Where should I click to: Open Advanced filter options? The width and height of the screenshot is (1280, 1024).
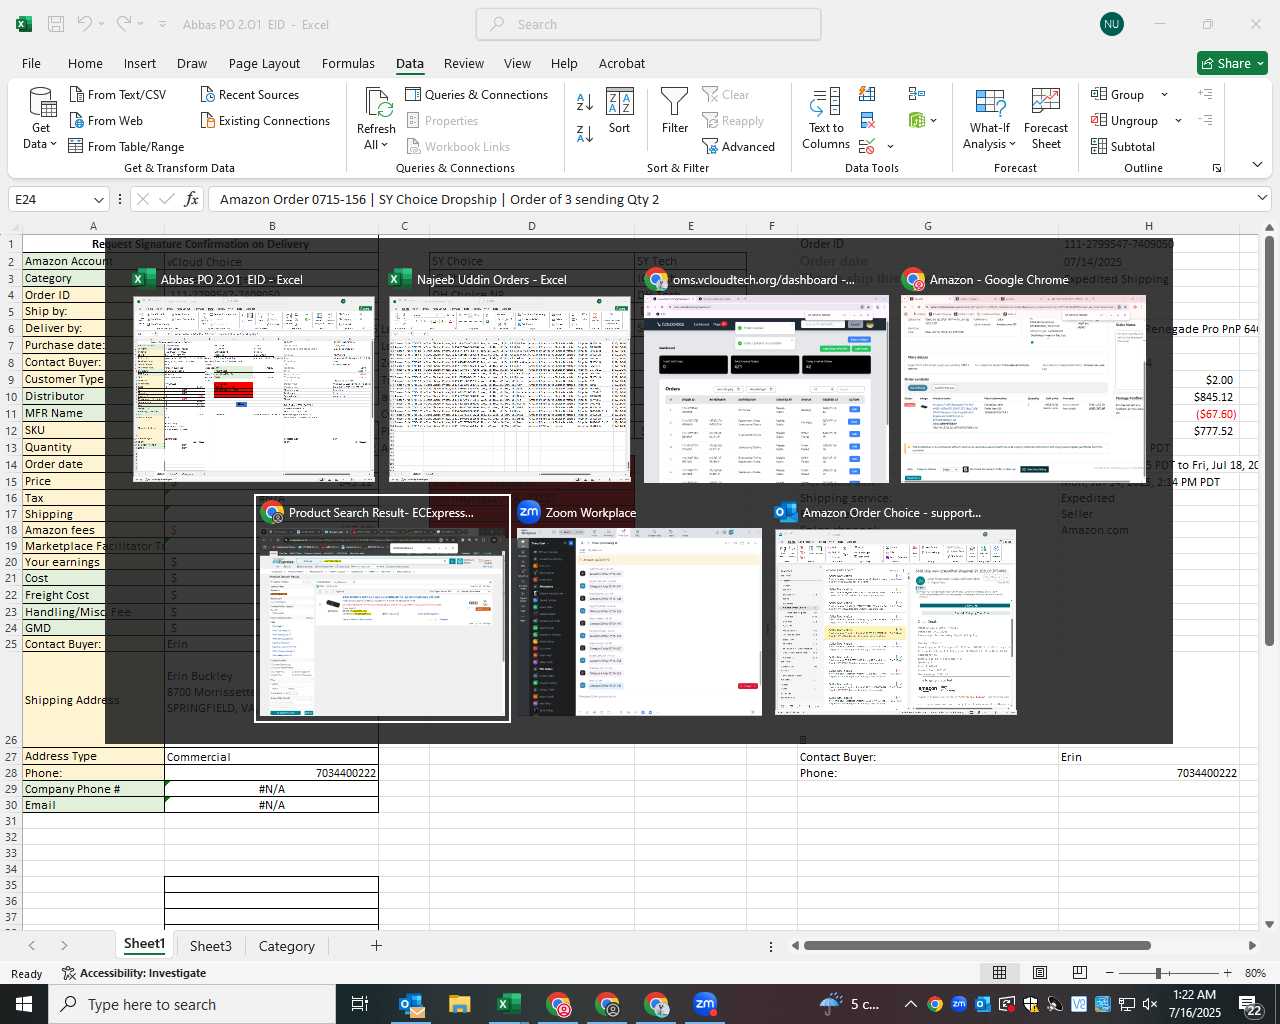(x=739, y=146)
